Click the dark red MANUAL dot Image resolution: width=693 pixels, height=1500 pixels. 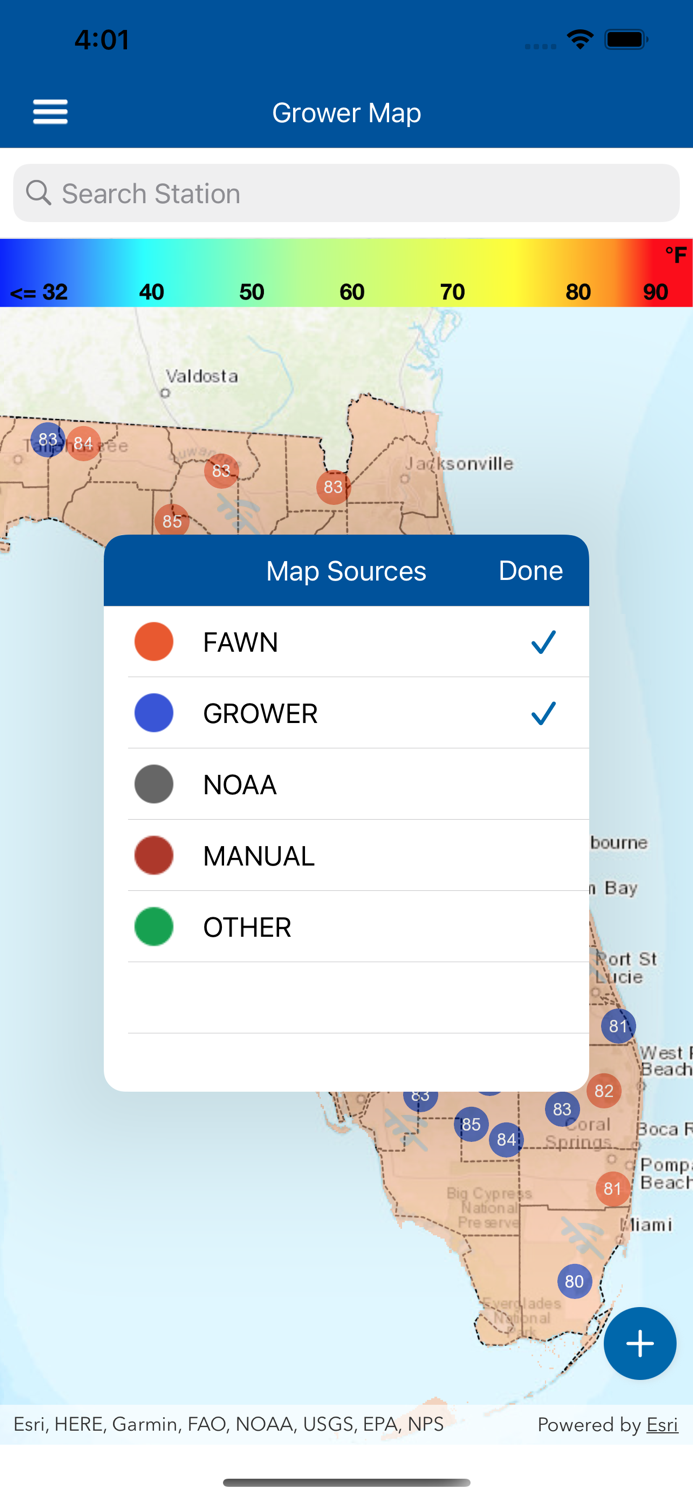(x=154, y=855)
